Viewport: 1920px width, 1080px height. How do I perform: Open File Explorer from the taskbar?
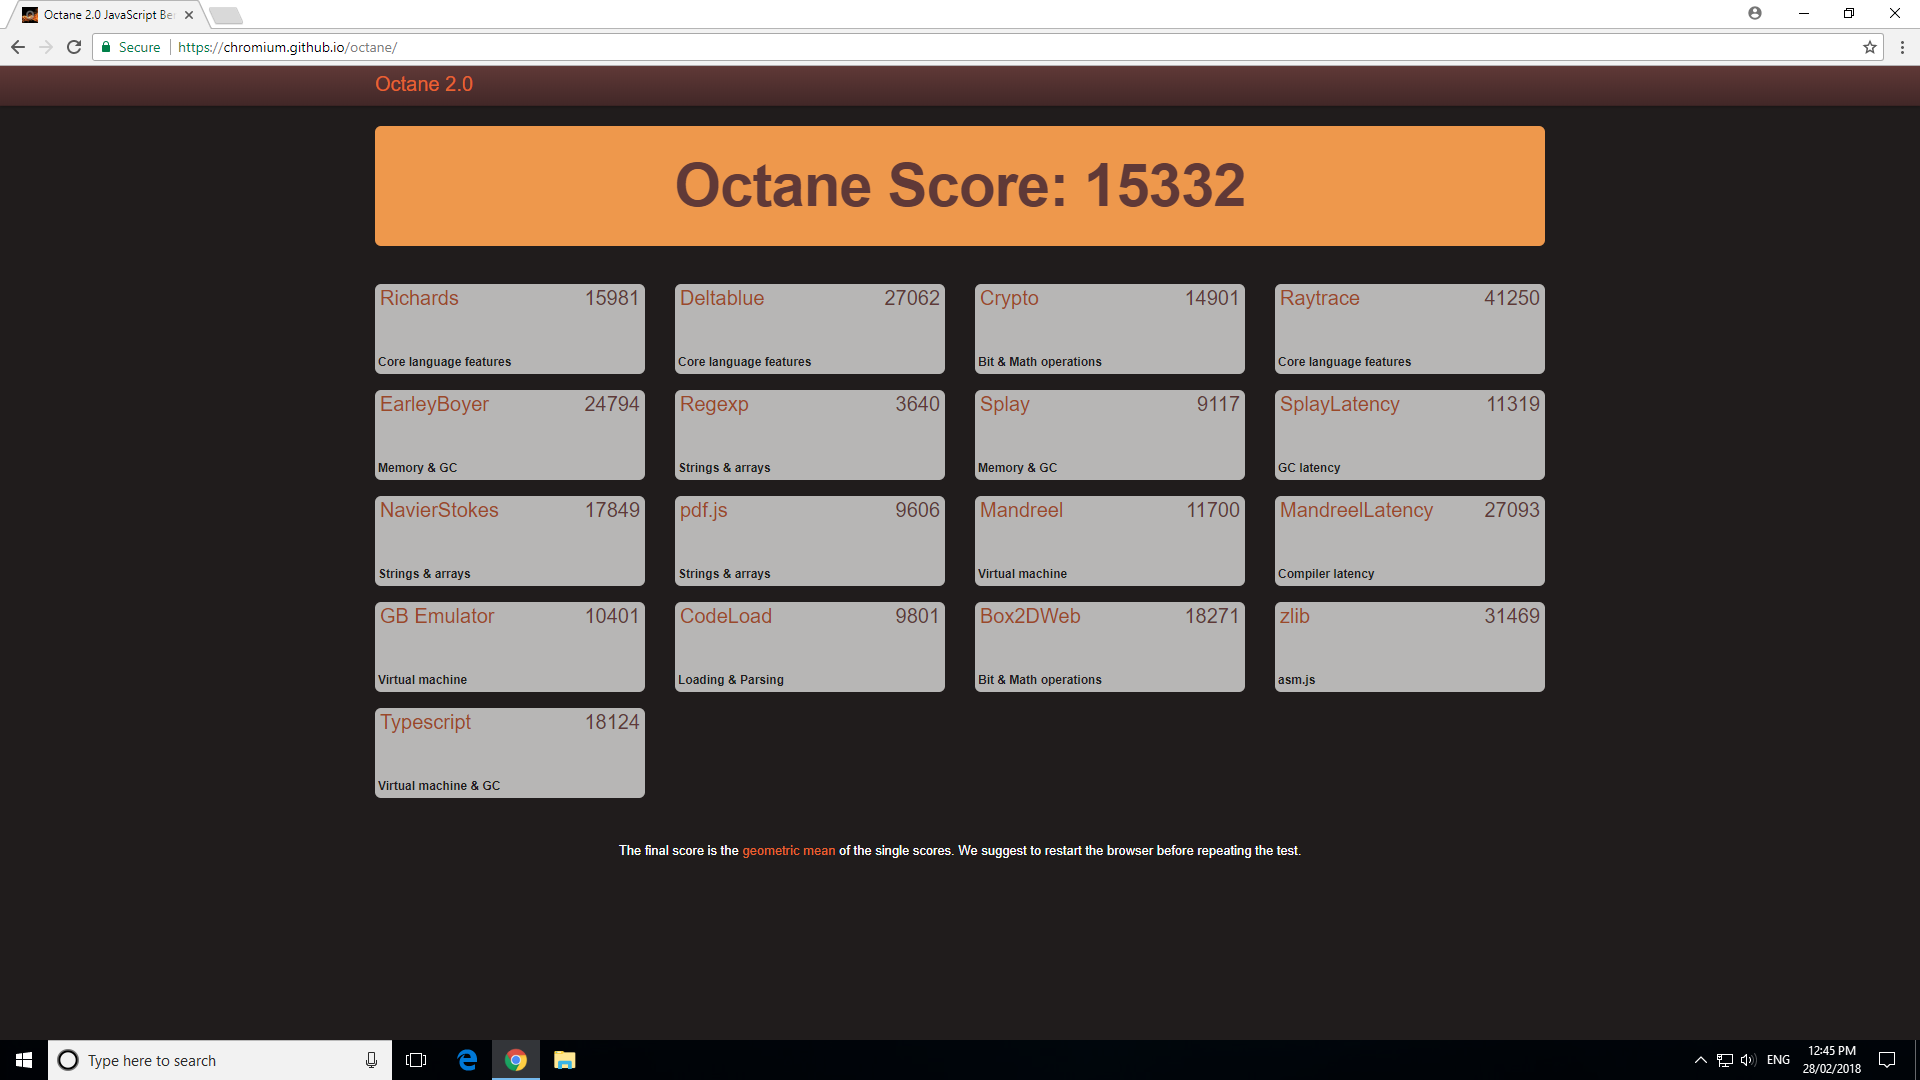[x=565, y=1060]
